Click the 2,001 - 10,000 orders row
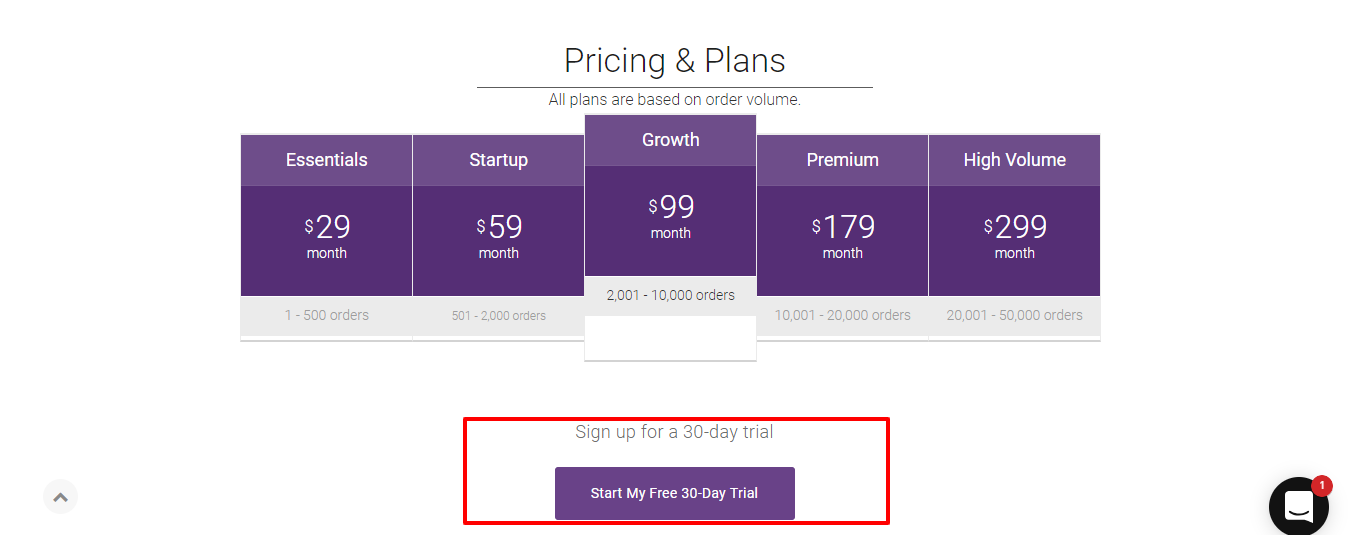1349x535 pixels. coord(670,295)
